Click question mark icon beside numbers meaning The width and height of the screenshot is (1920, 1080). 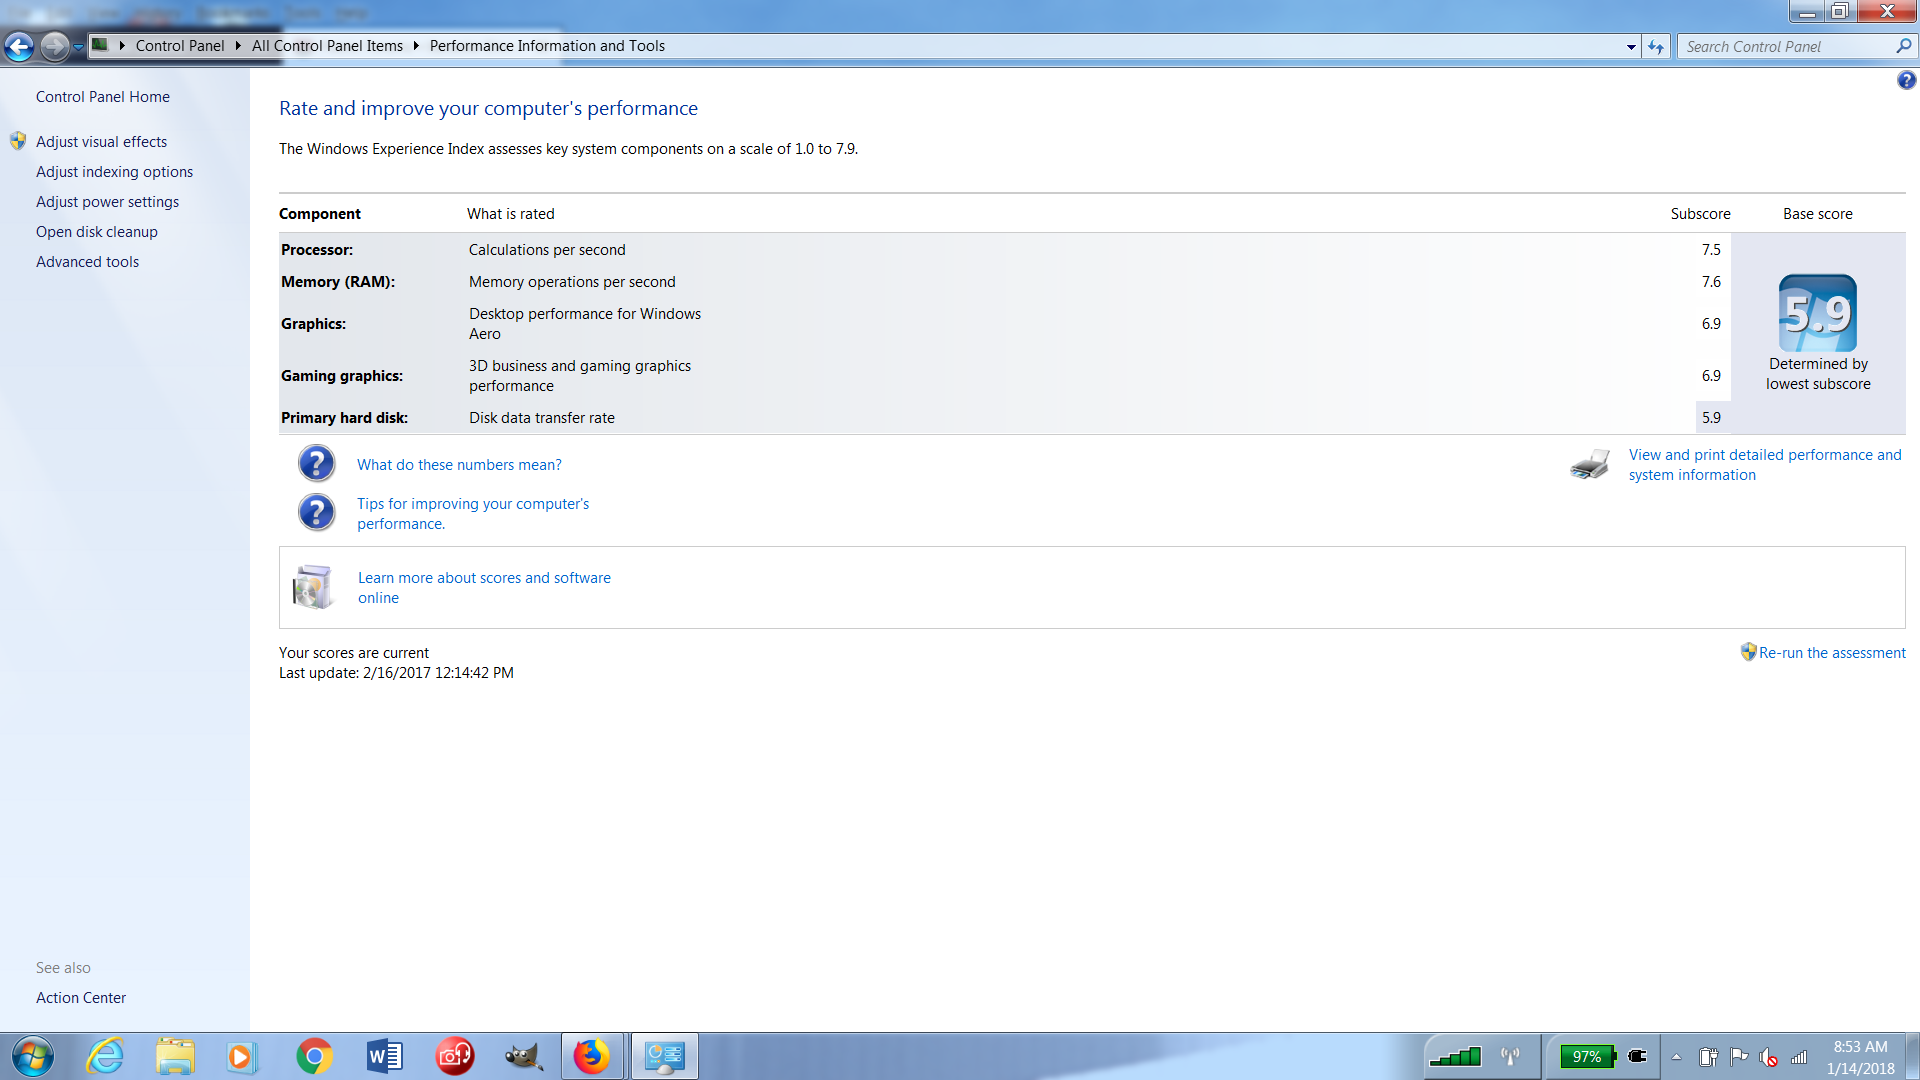click(x=316, y=464)
